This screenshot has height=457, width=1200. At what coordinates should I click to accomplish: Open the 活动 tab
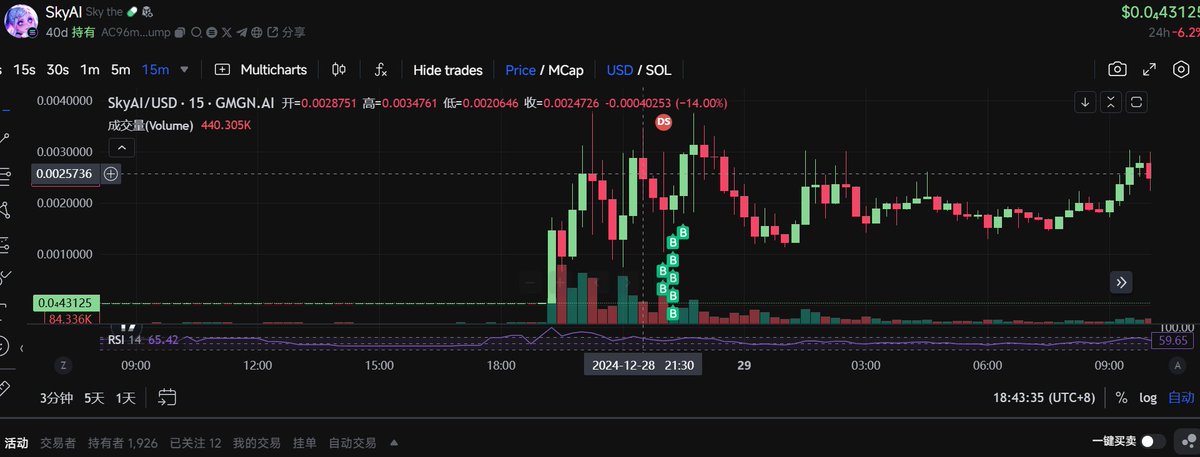pos(16,442)
